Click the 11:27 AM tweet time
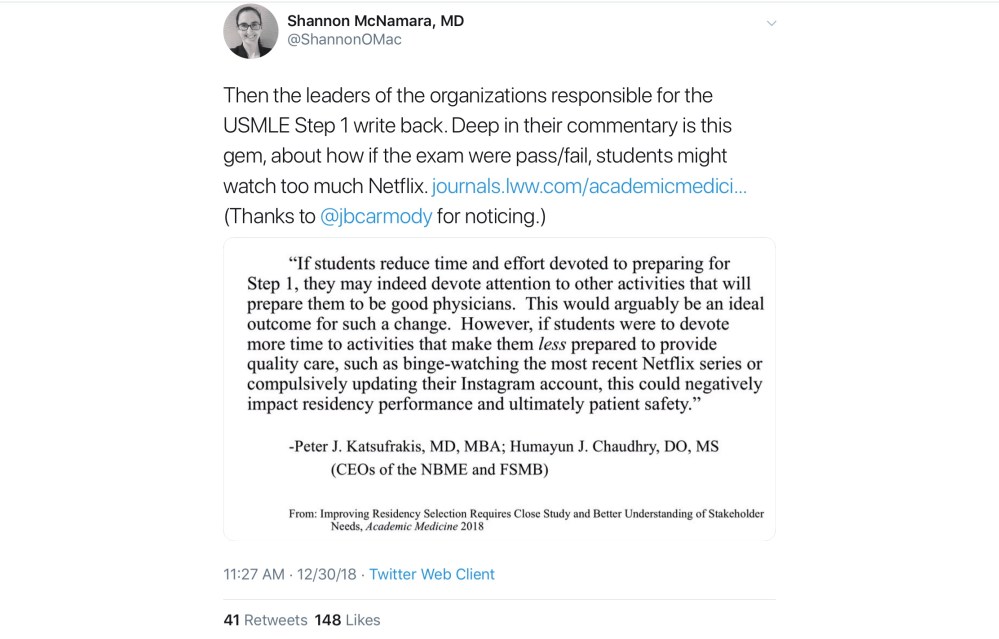 pyautogui.click(x=254, y=574)
